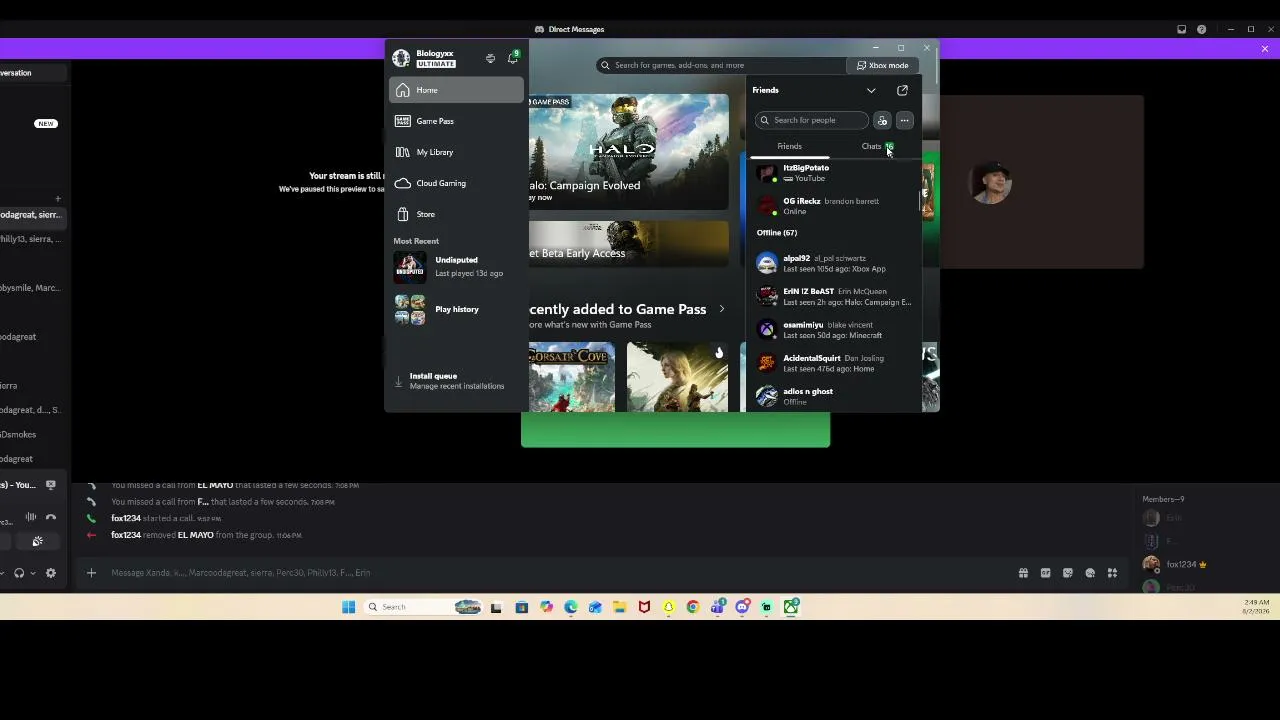Open the Discord gift icon
Viewport: 1280px width, 720px height.
pos(1023,573)
